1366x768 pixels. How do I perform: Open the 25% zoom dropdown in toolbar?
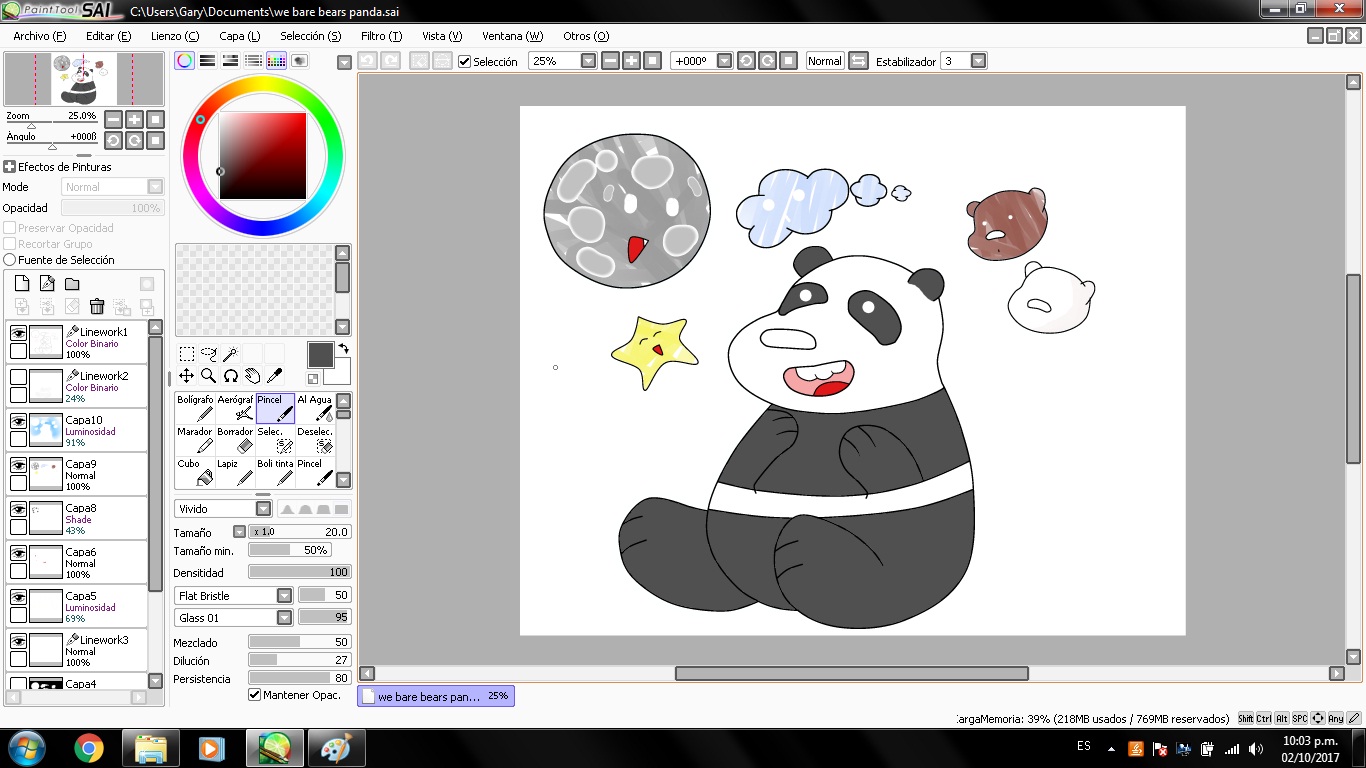[588, 61]
